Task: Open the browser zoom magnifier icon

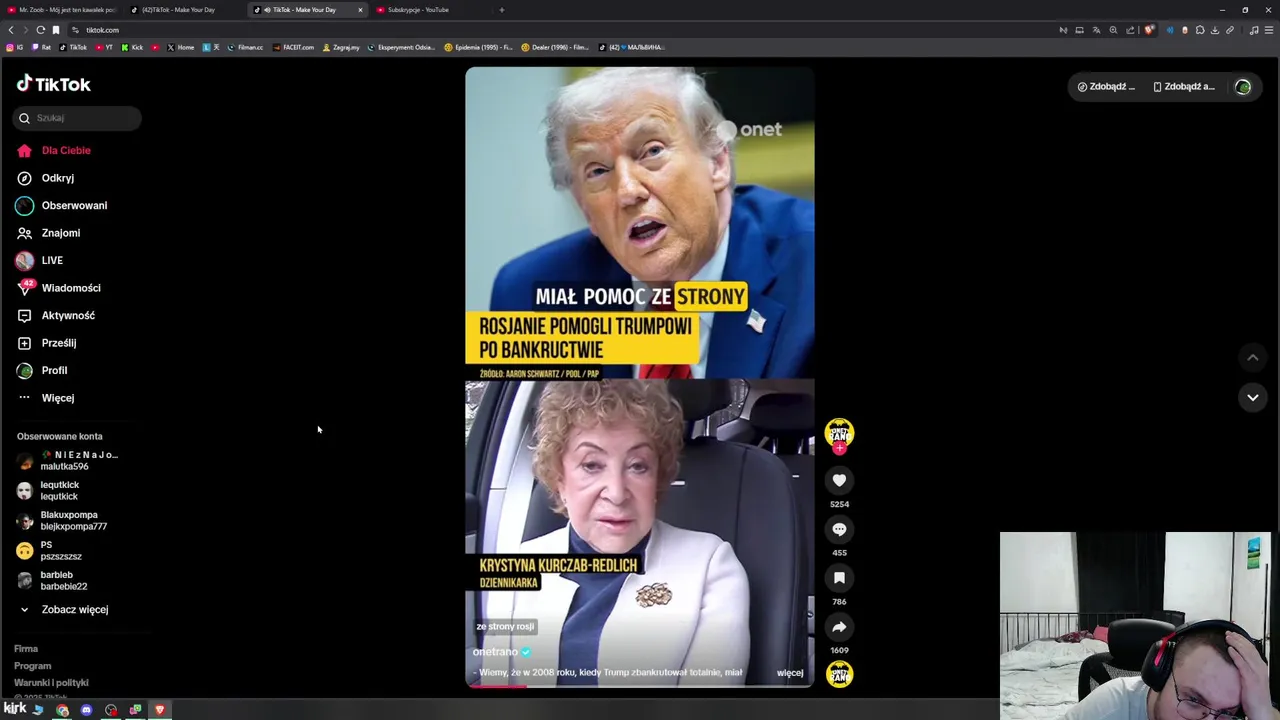Action: (x=1113, y=30)
